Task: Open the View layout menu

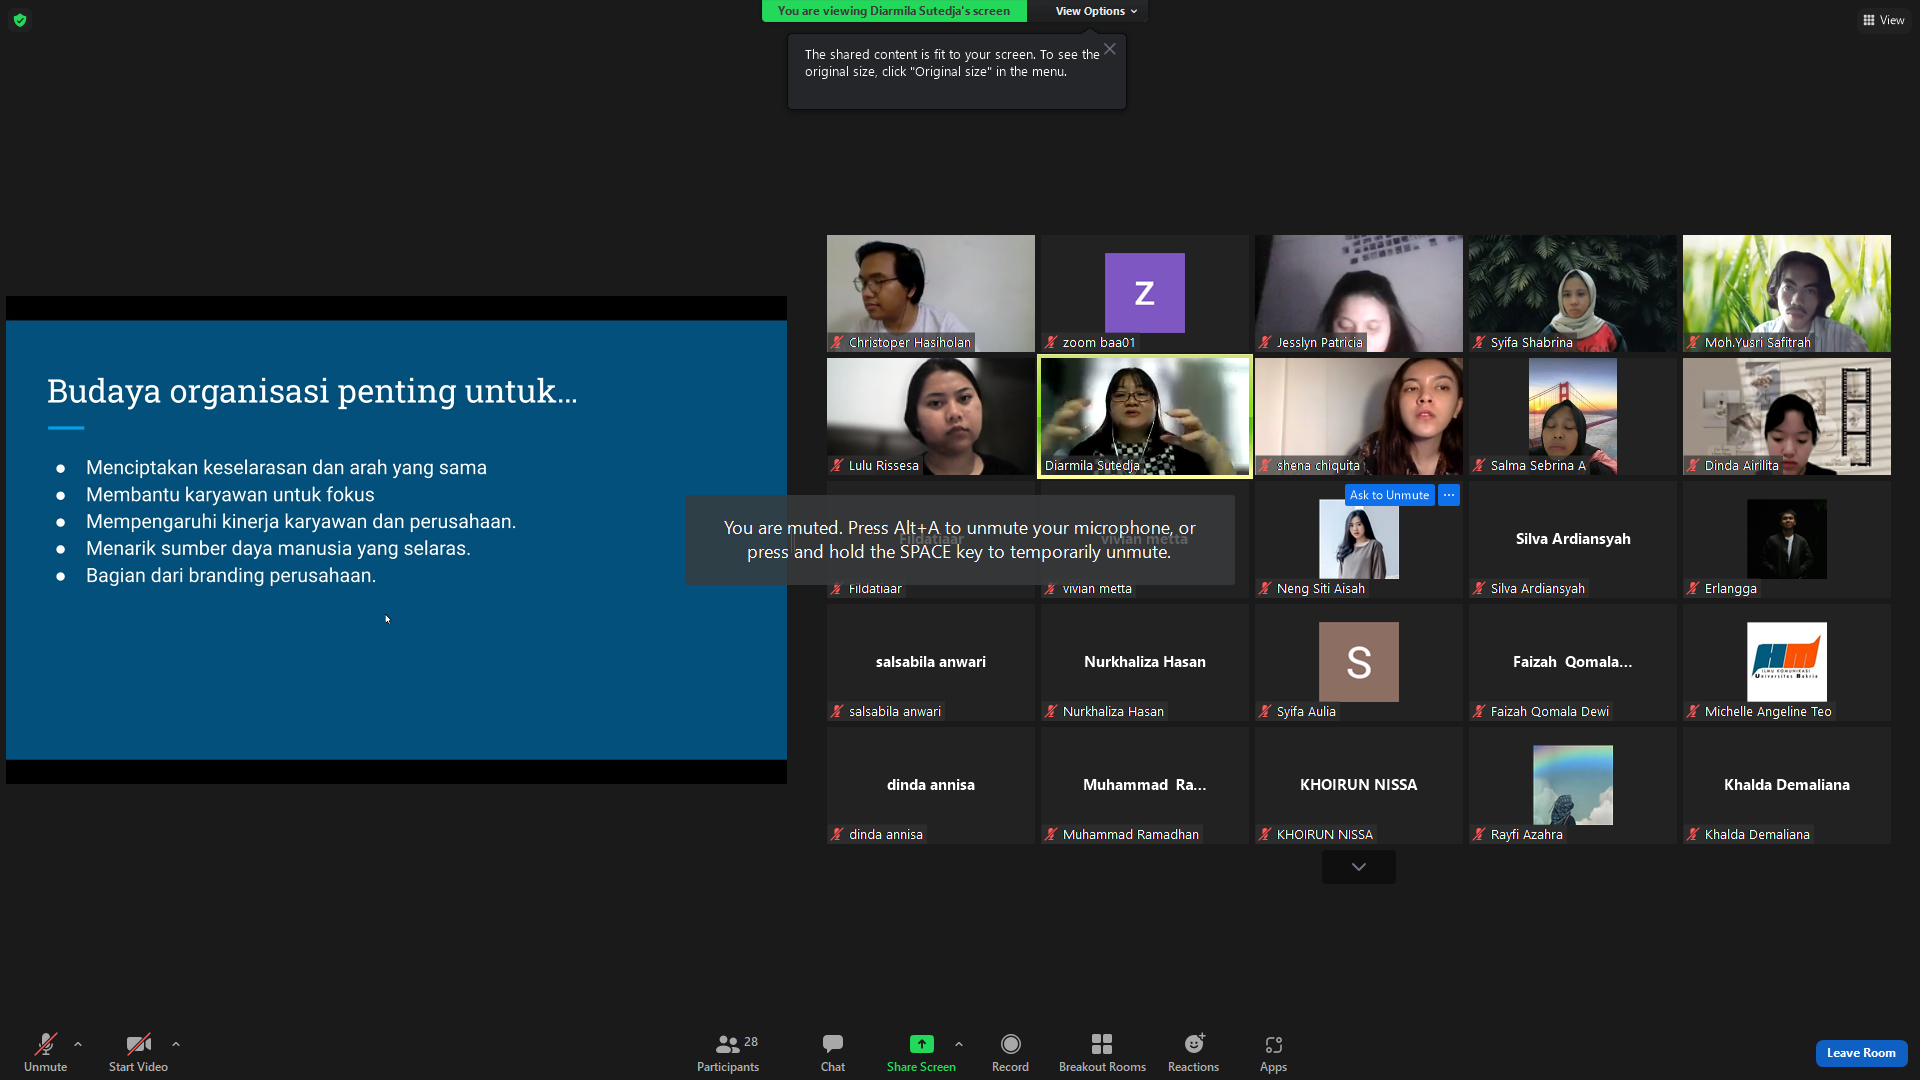Action: [x=1883, y=20]
